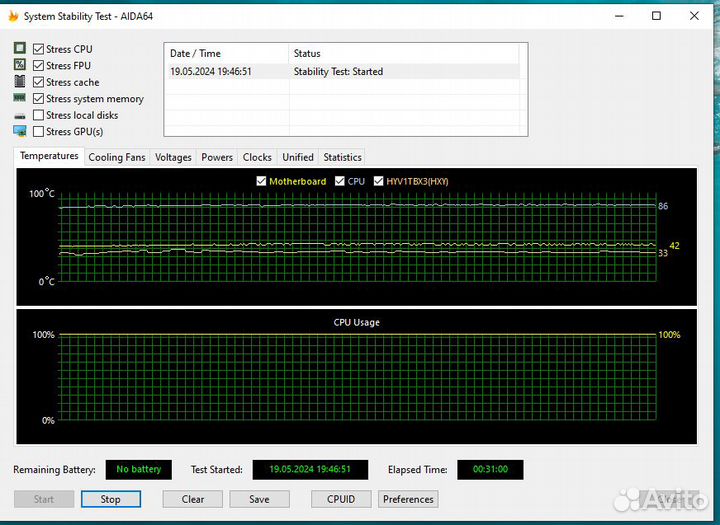Viewport: 720px width, 525px height.
Task: Maximize the System Stability Test window
Action: click(x=657, y=16)
